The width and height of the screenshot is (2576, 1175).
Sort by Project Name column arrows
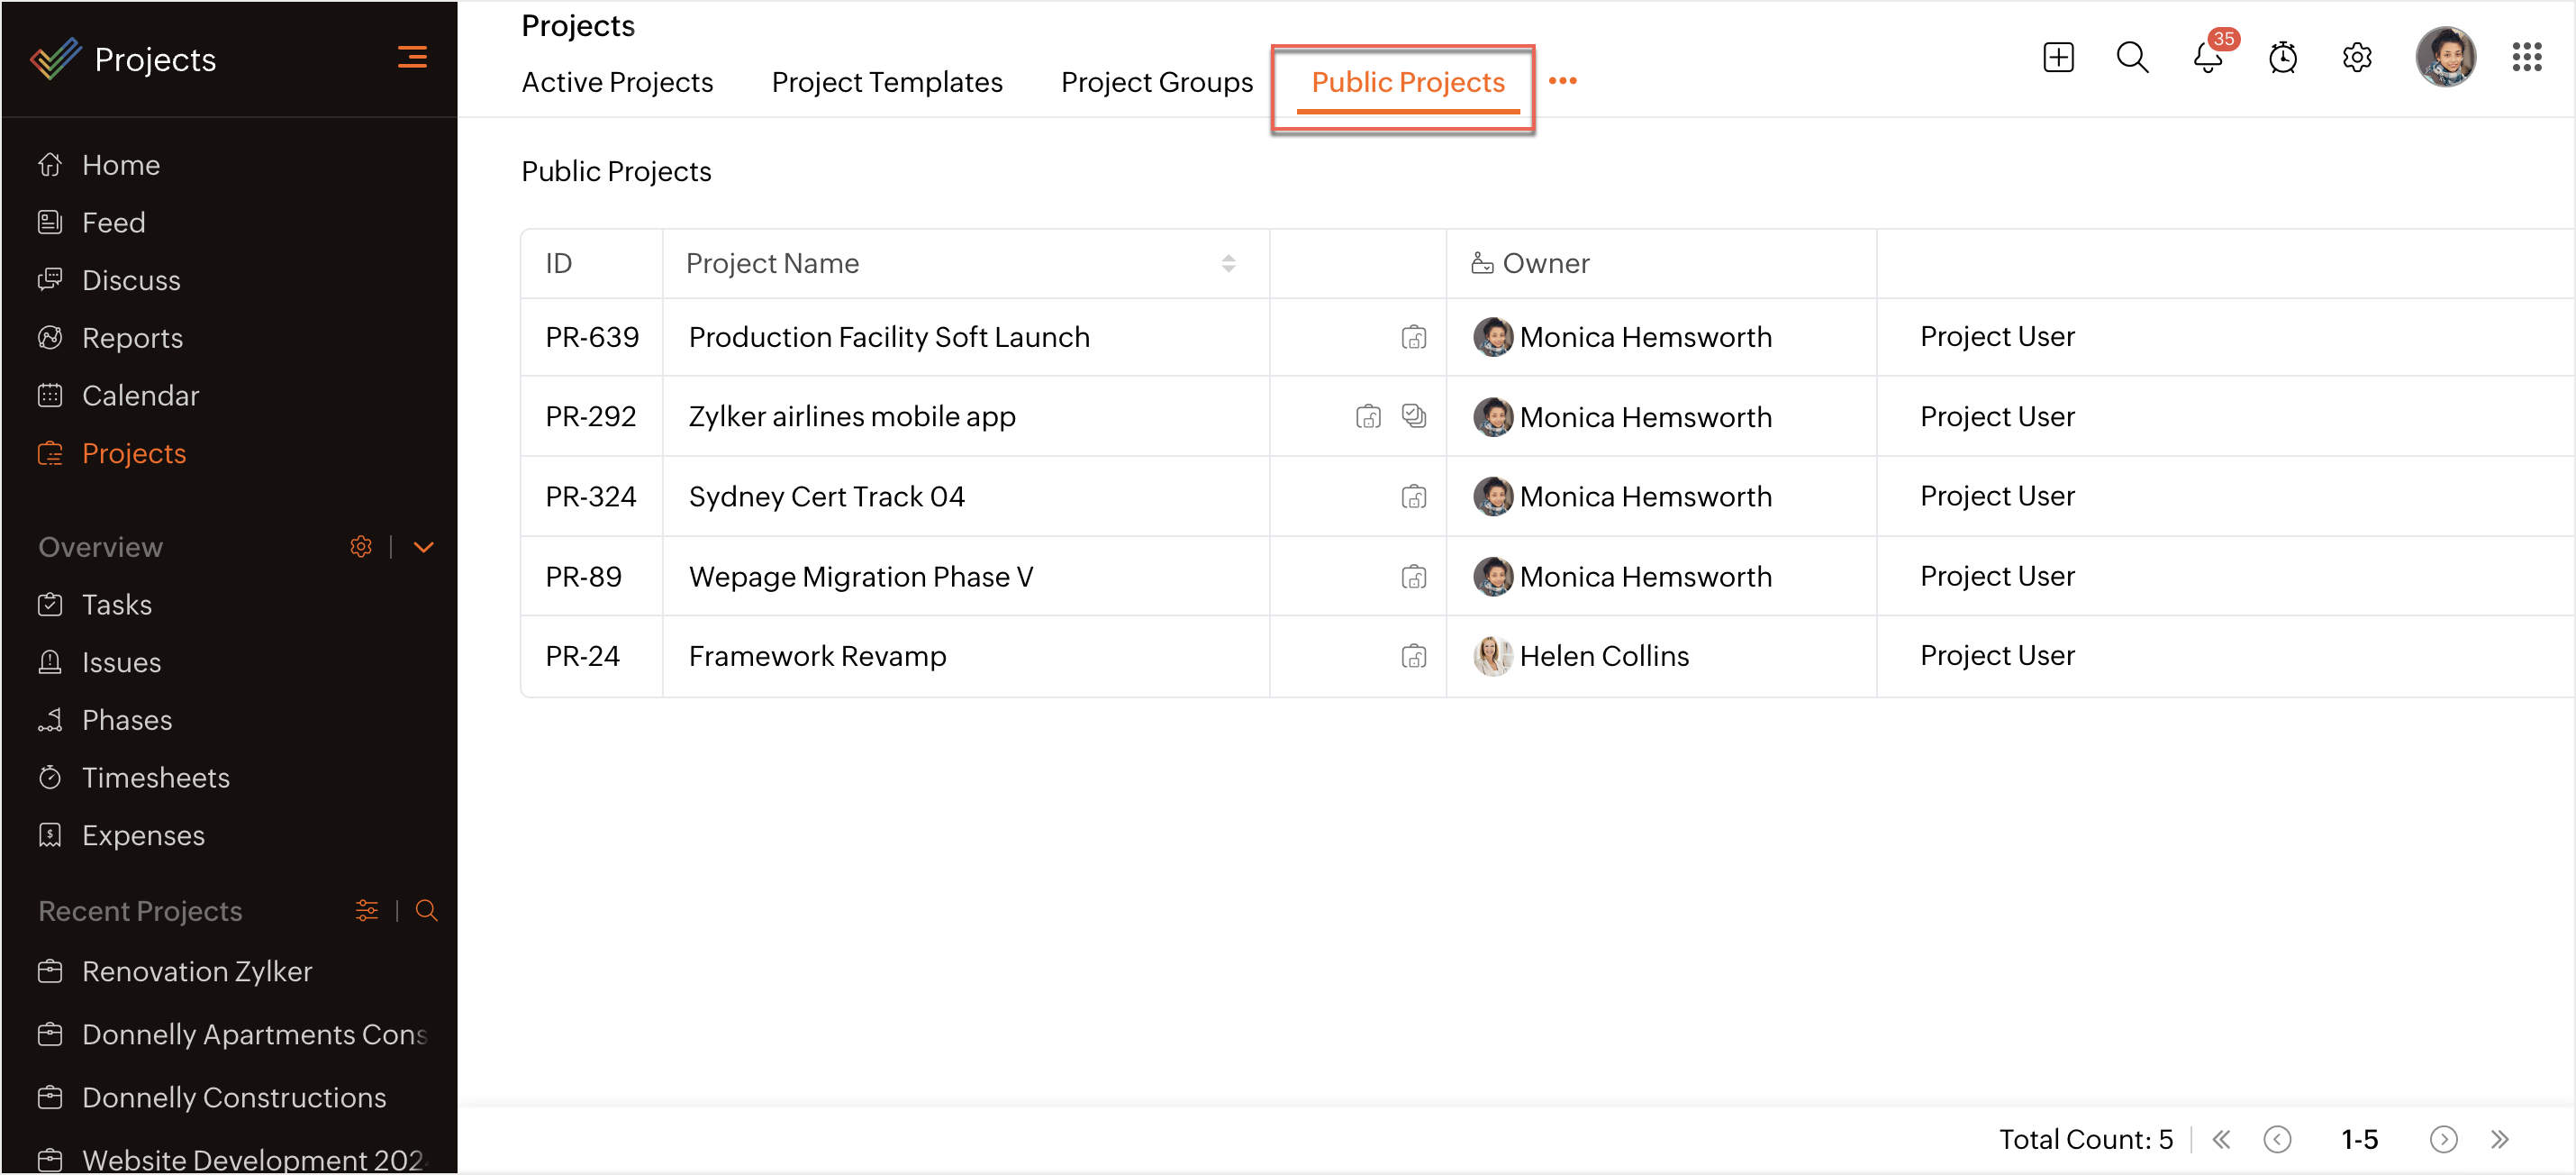coord(1228,264)
